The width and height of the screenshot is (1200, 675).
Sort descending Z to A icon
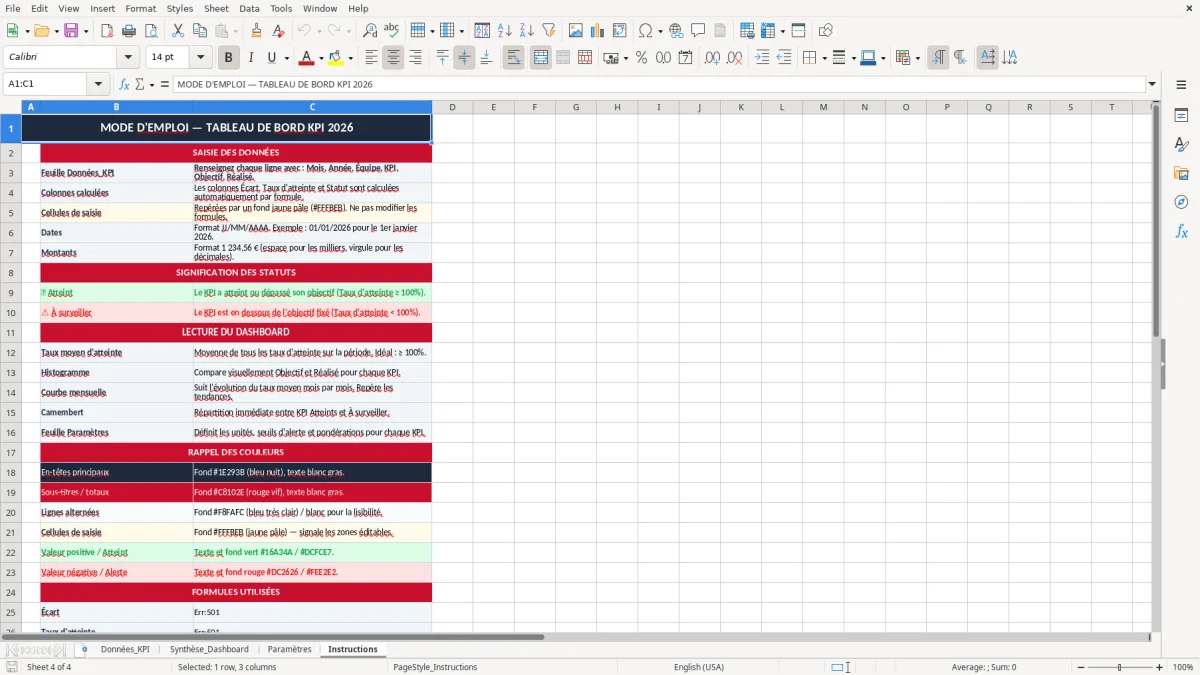(x=527, y=31)
